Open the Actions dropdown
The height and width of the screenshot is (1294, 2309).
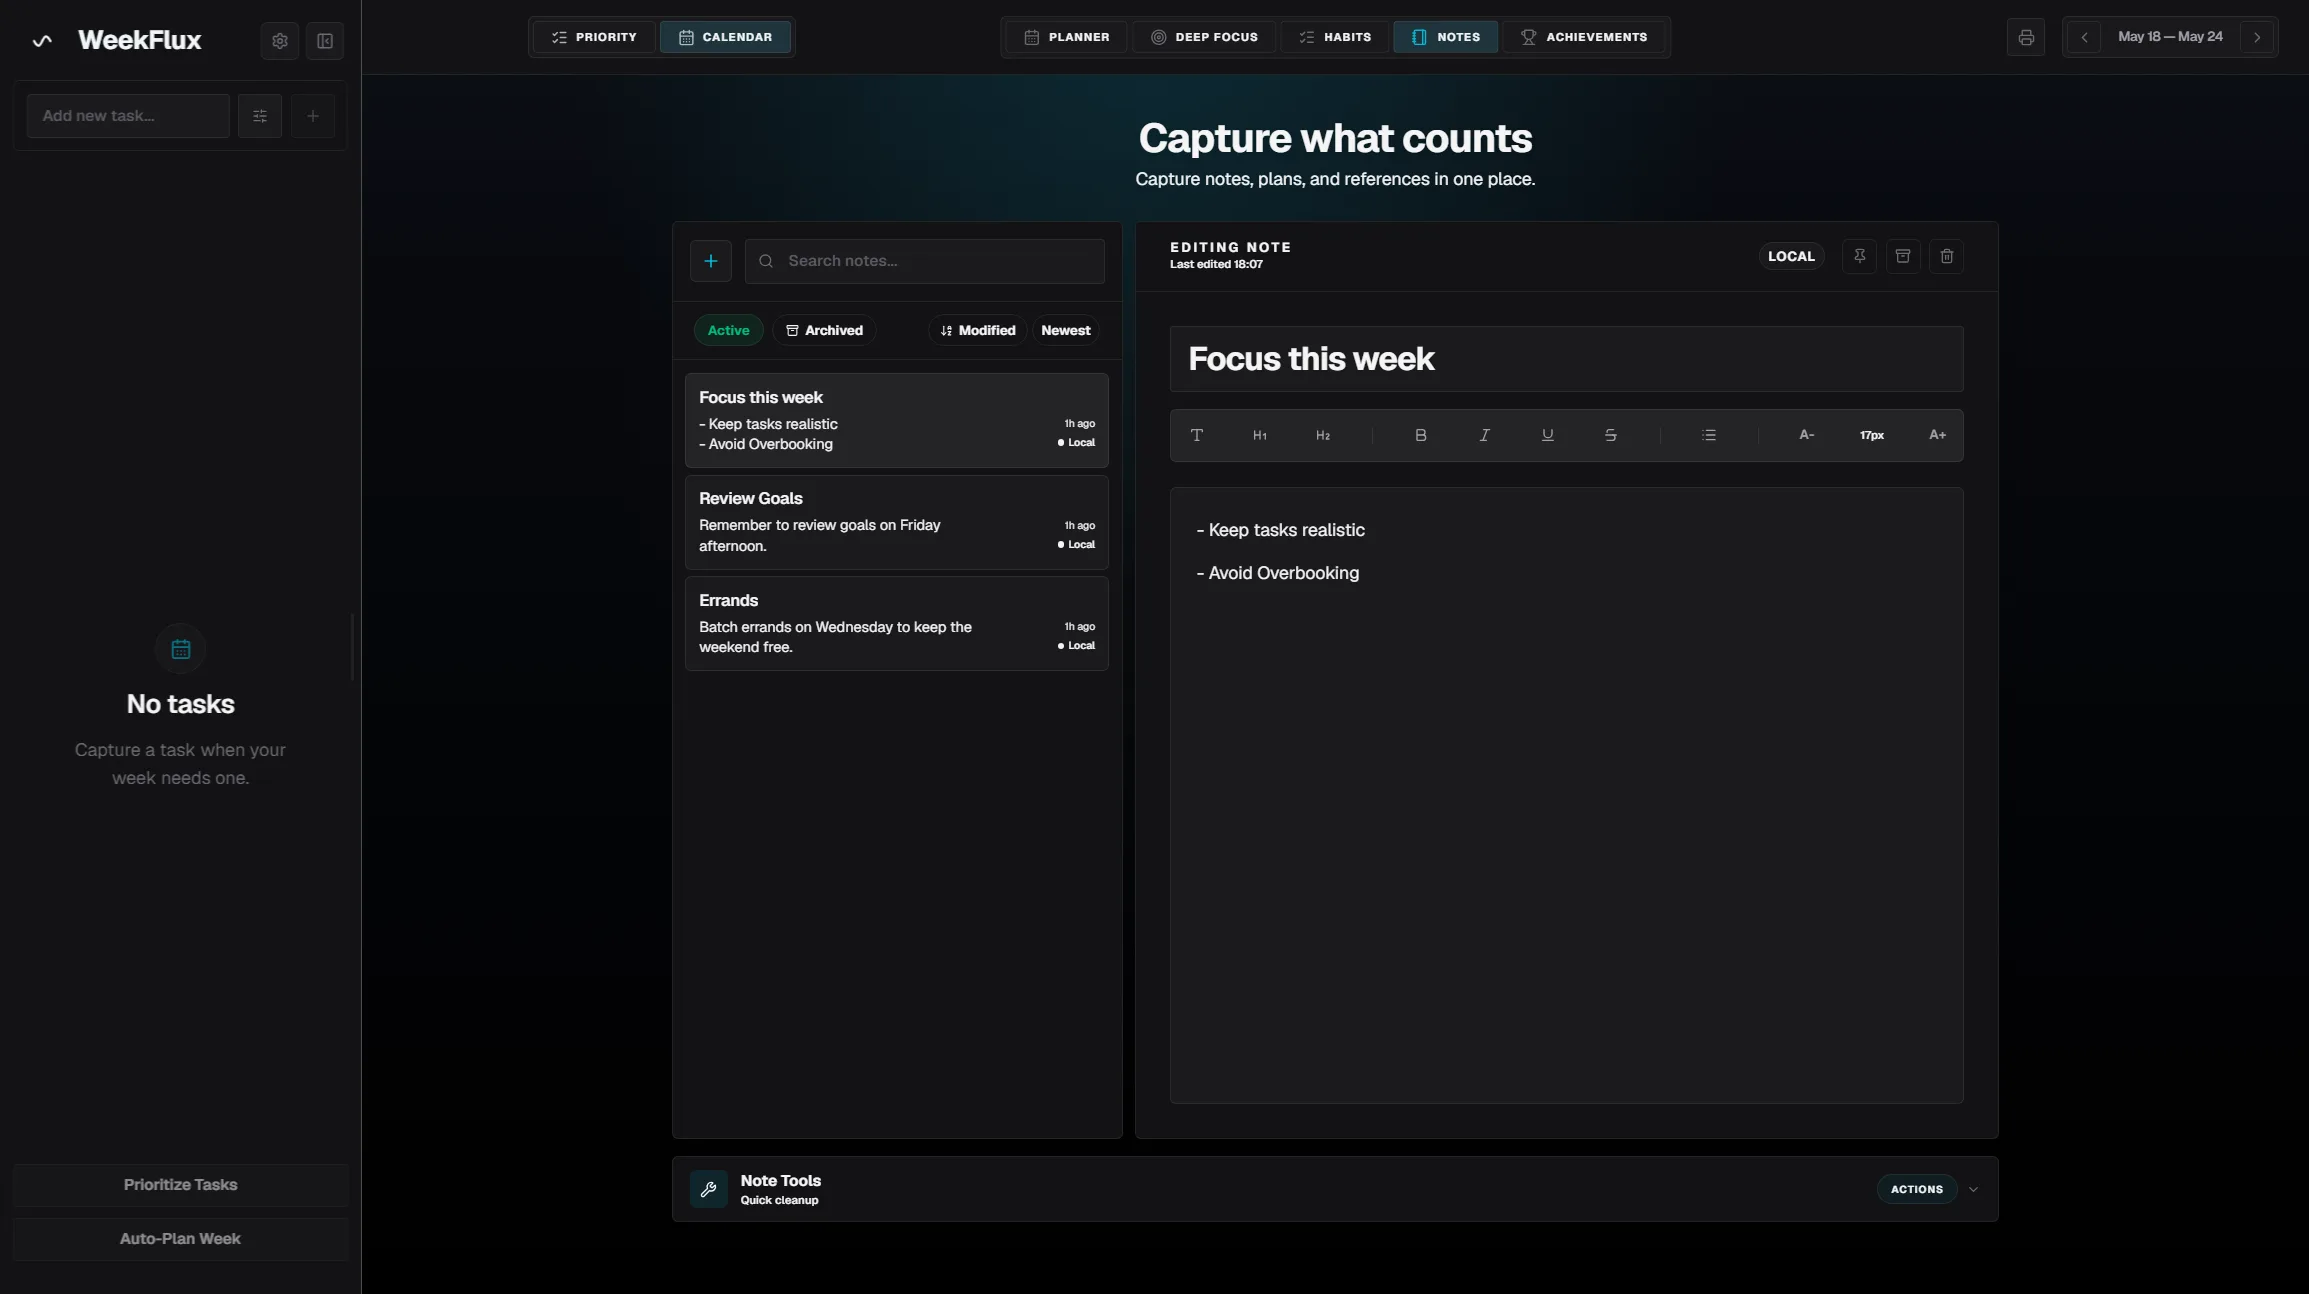point(1917,1189)
